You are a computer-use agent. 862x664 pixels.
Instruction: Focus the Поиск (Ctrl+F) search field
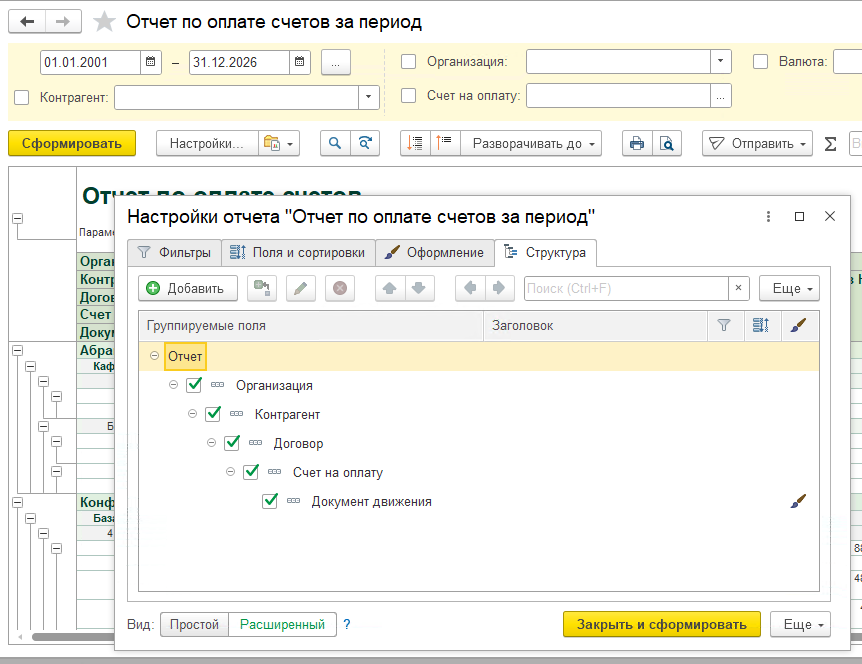(x=626, y=289)
